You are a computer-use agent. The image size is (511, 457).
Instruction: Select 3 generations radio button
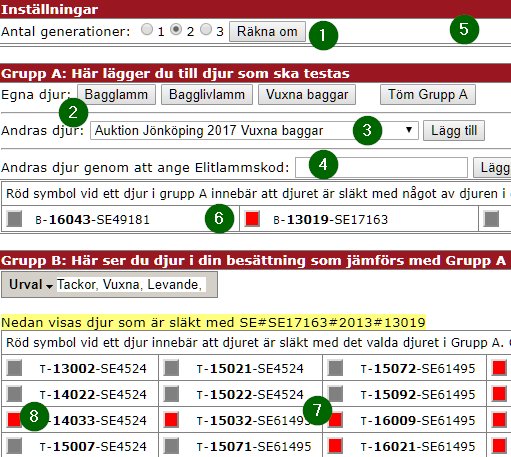pyautogui.click(x=206, y=29)
